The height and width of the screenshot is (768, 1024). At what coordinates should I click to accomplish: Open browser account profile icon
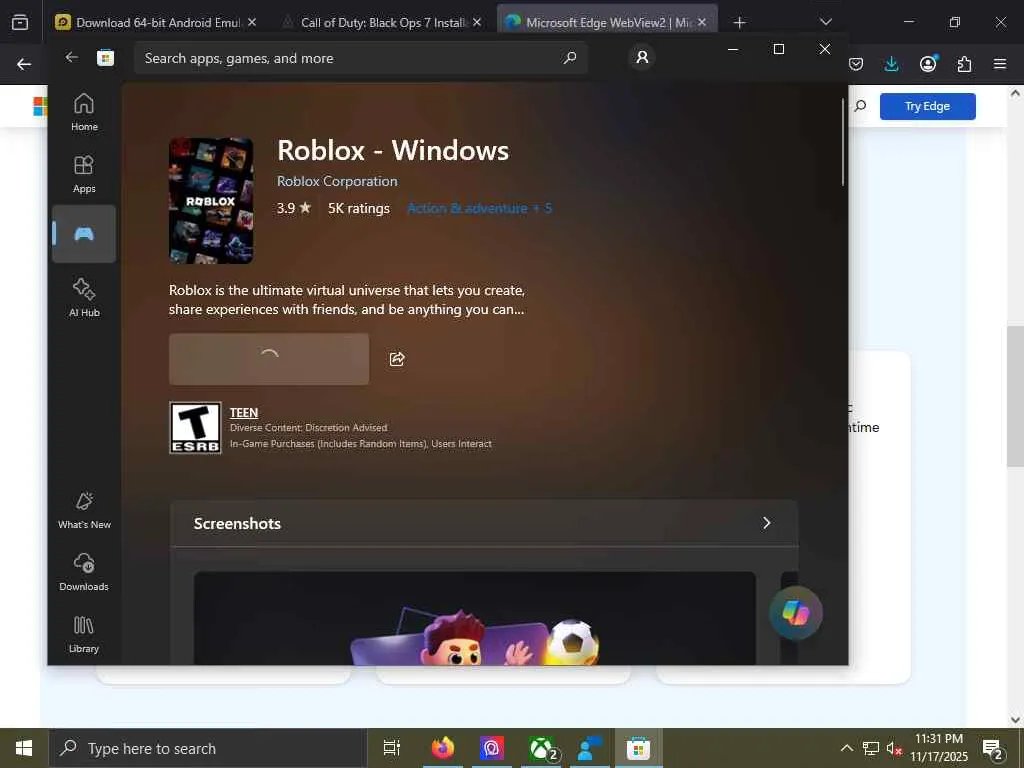tap(928, 63)
